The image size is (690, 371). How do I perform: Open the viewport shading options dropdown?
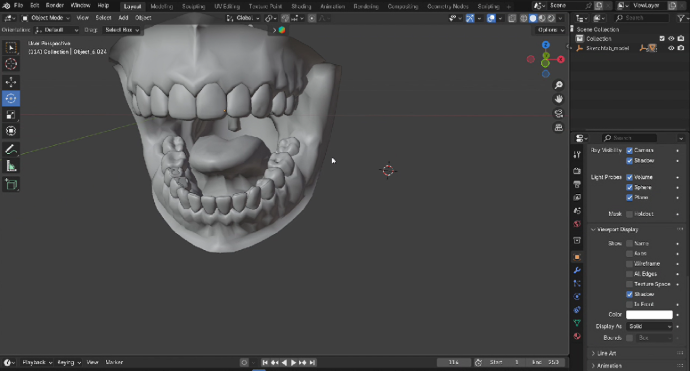pyautogui.click(x=560, y=18)
